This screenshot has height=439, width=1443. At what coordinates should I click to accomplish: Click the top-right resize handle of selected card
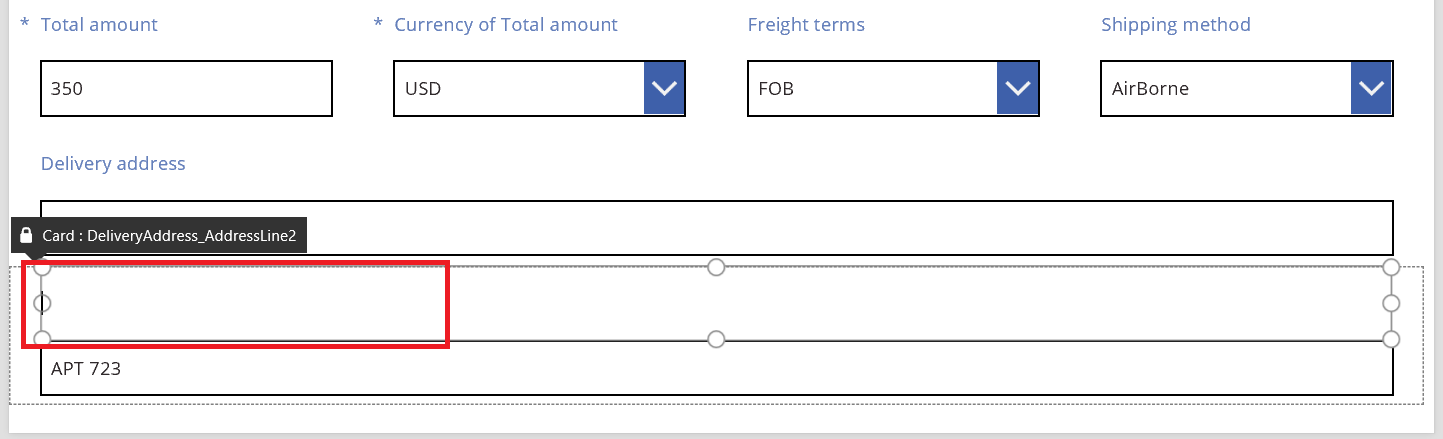coord(1391,267)
